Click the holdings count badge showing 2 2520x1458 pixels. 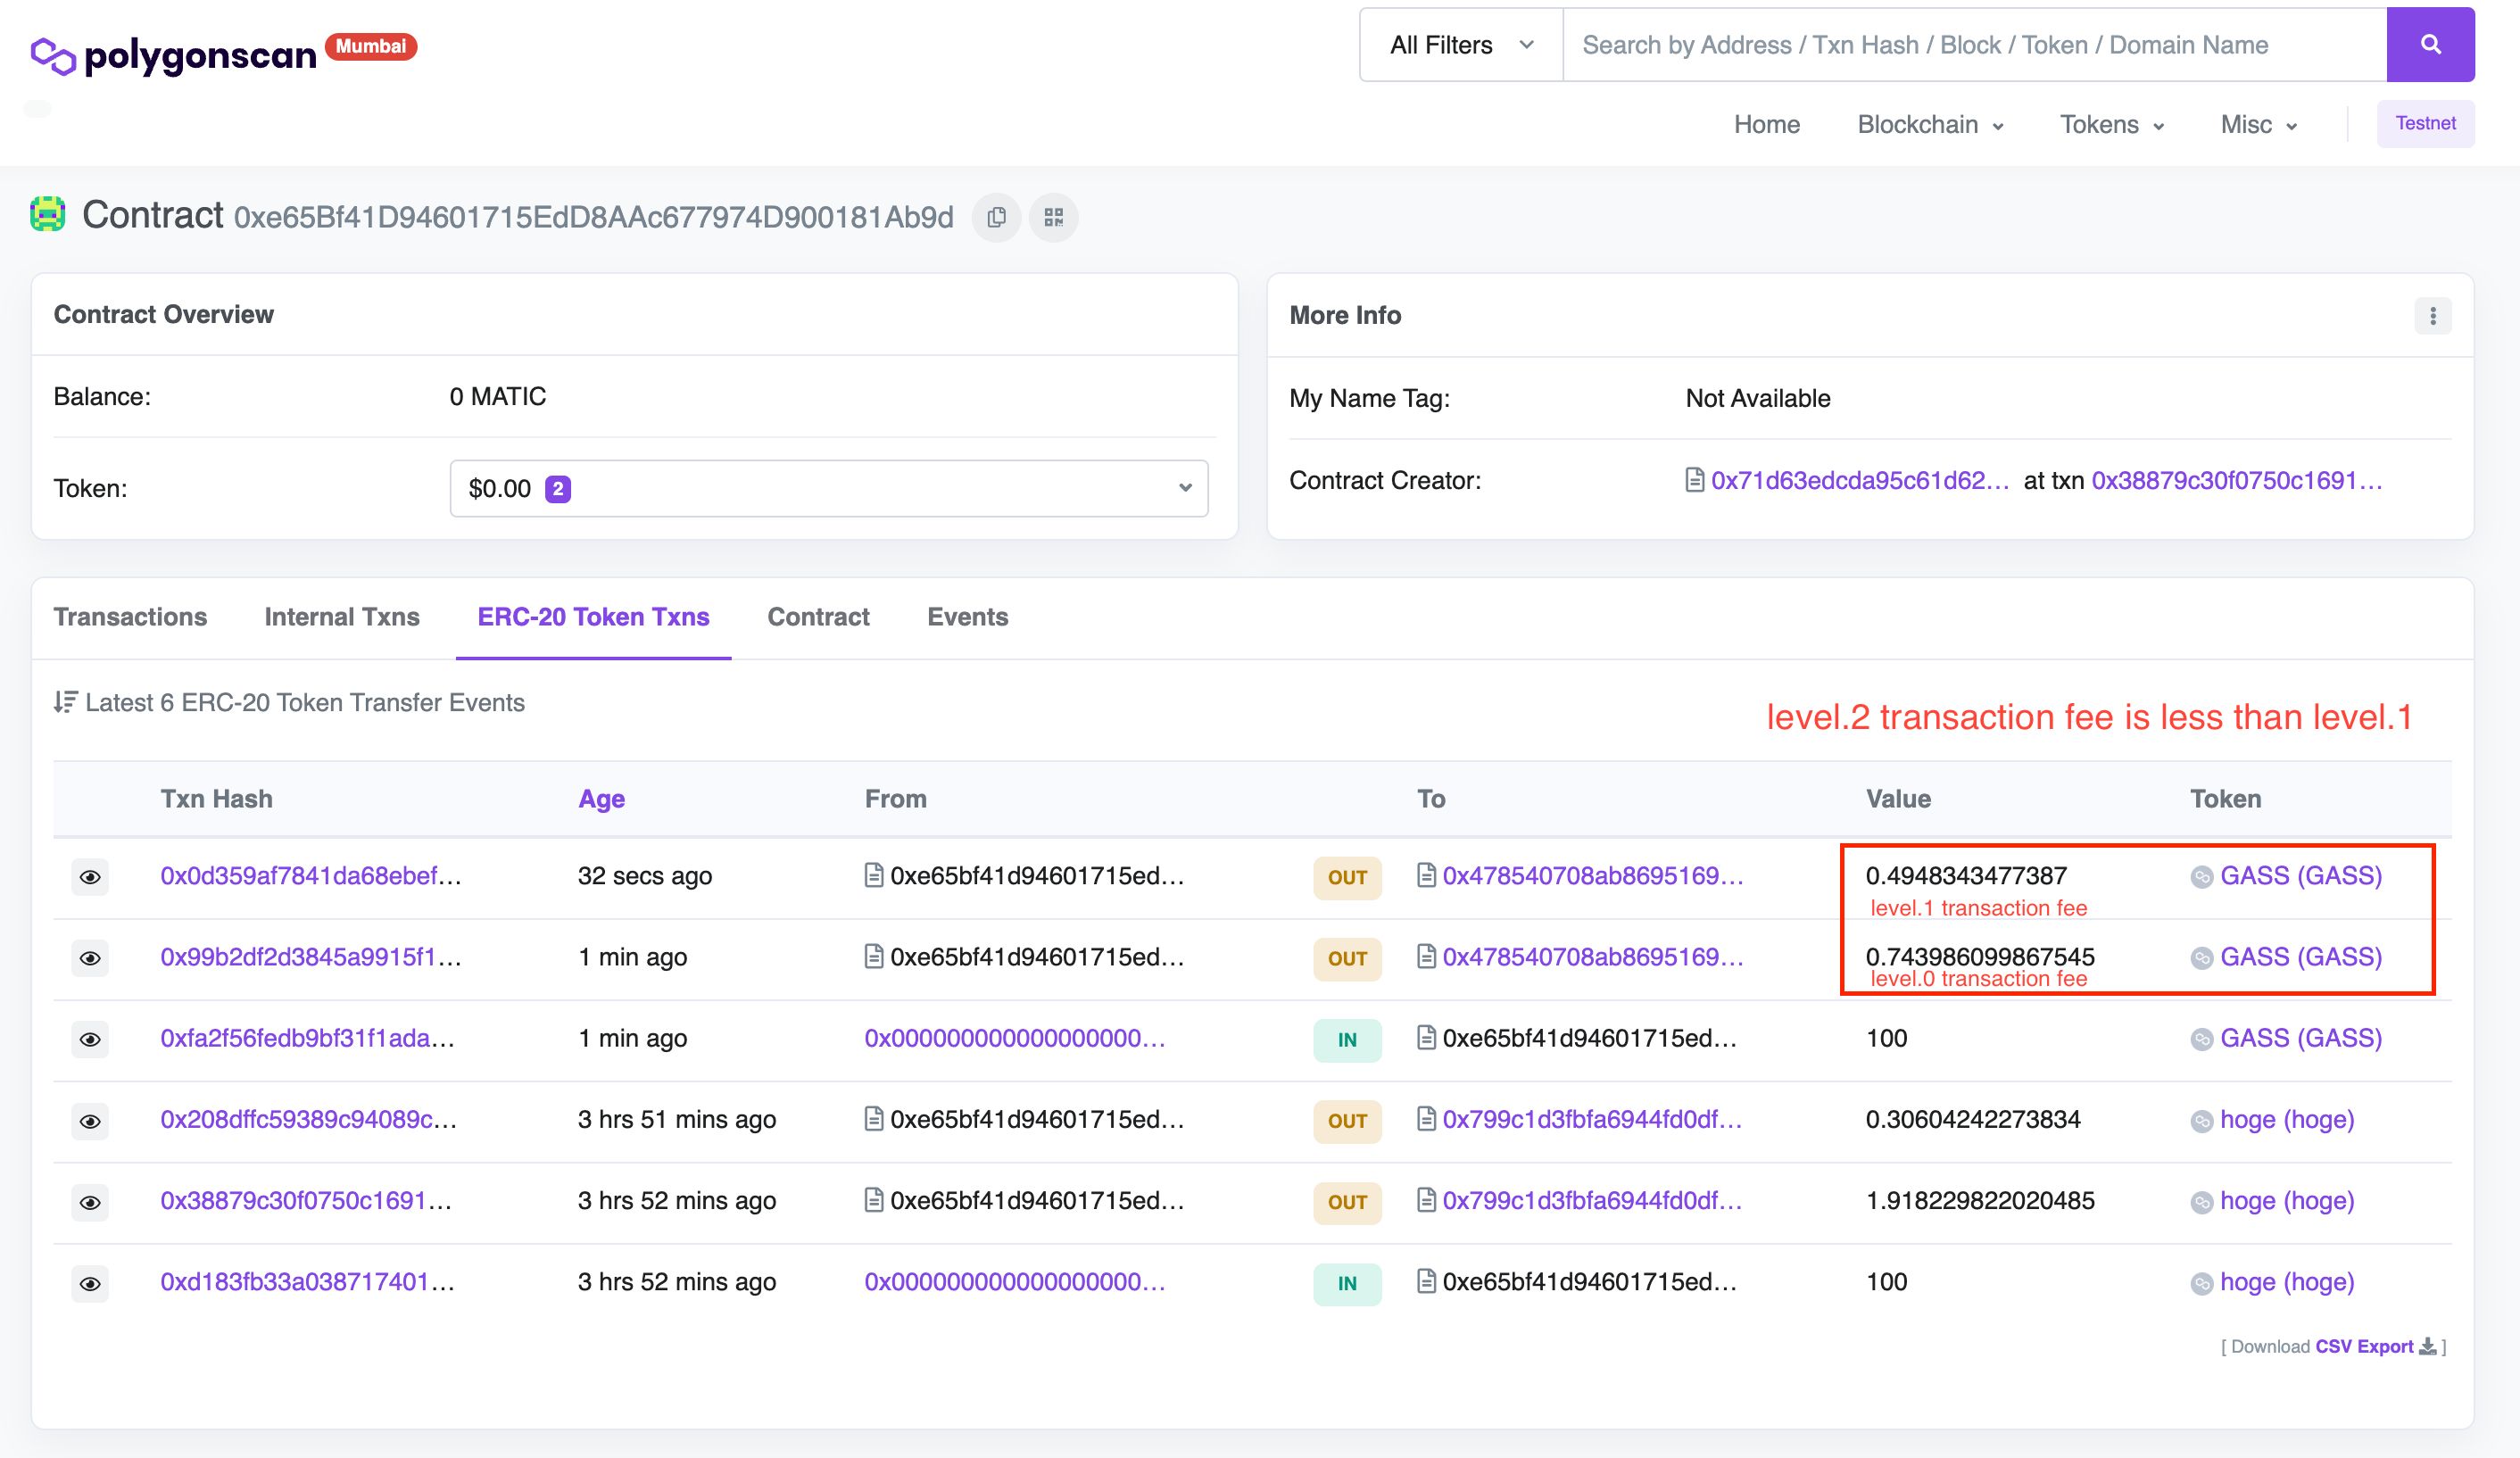click(x=558, y=489)
